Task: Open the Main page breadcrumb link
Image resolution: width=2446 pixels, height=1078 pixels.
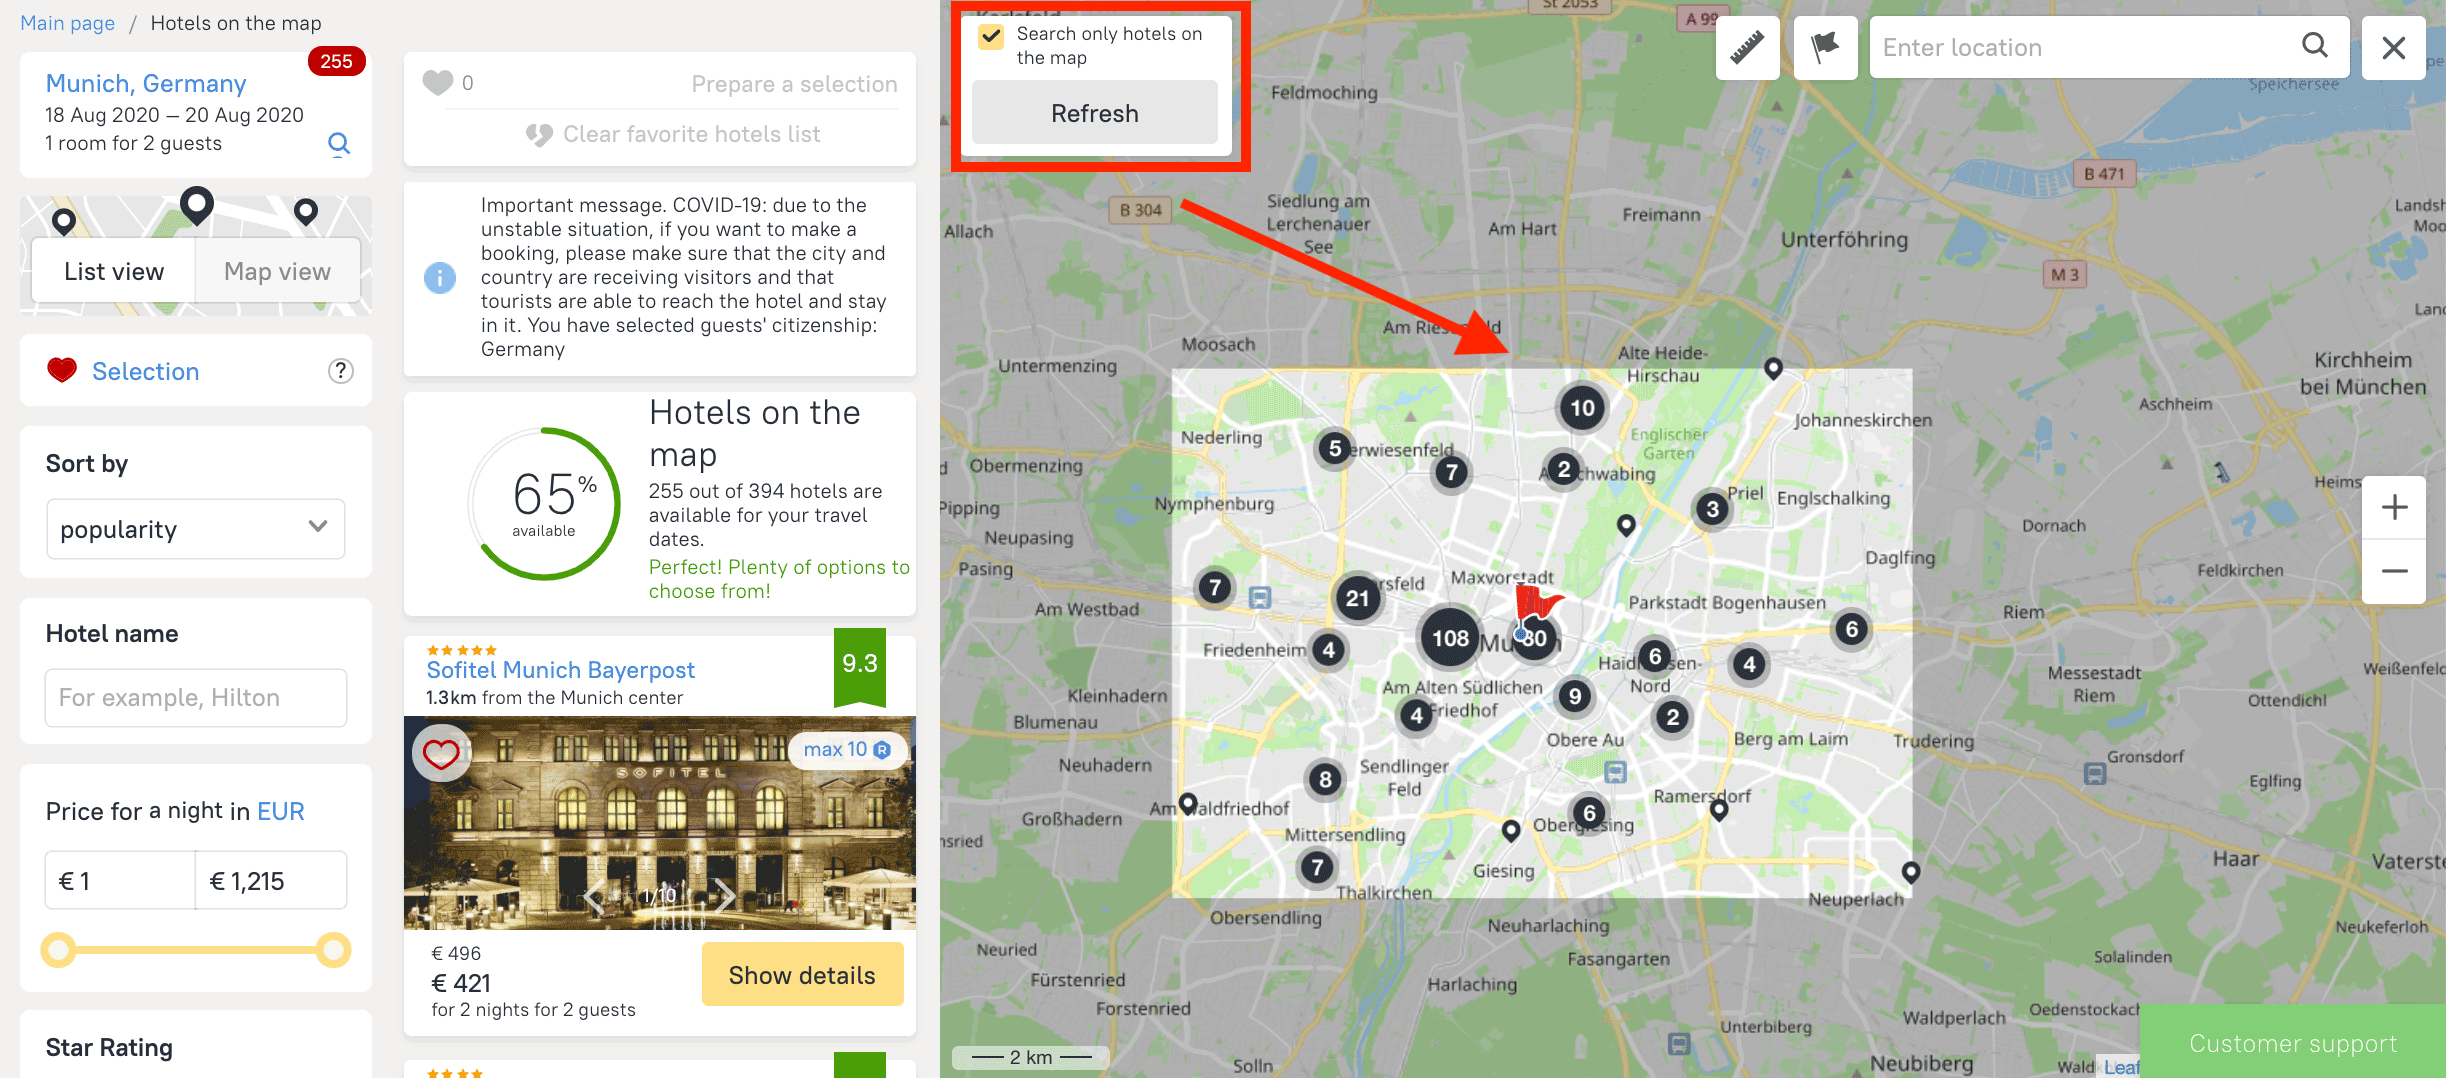Action: pos(67,23)
